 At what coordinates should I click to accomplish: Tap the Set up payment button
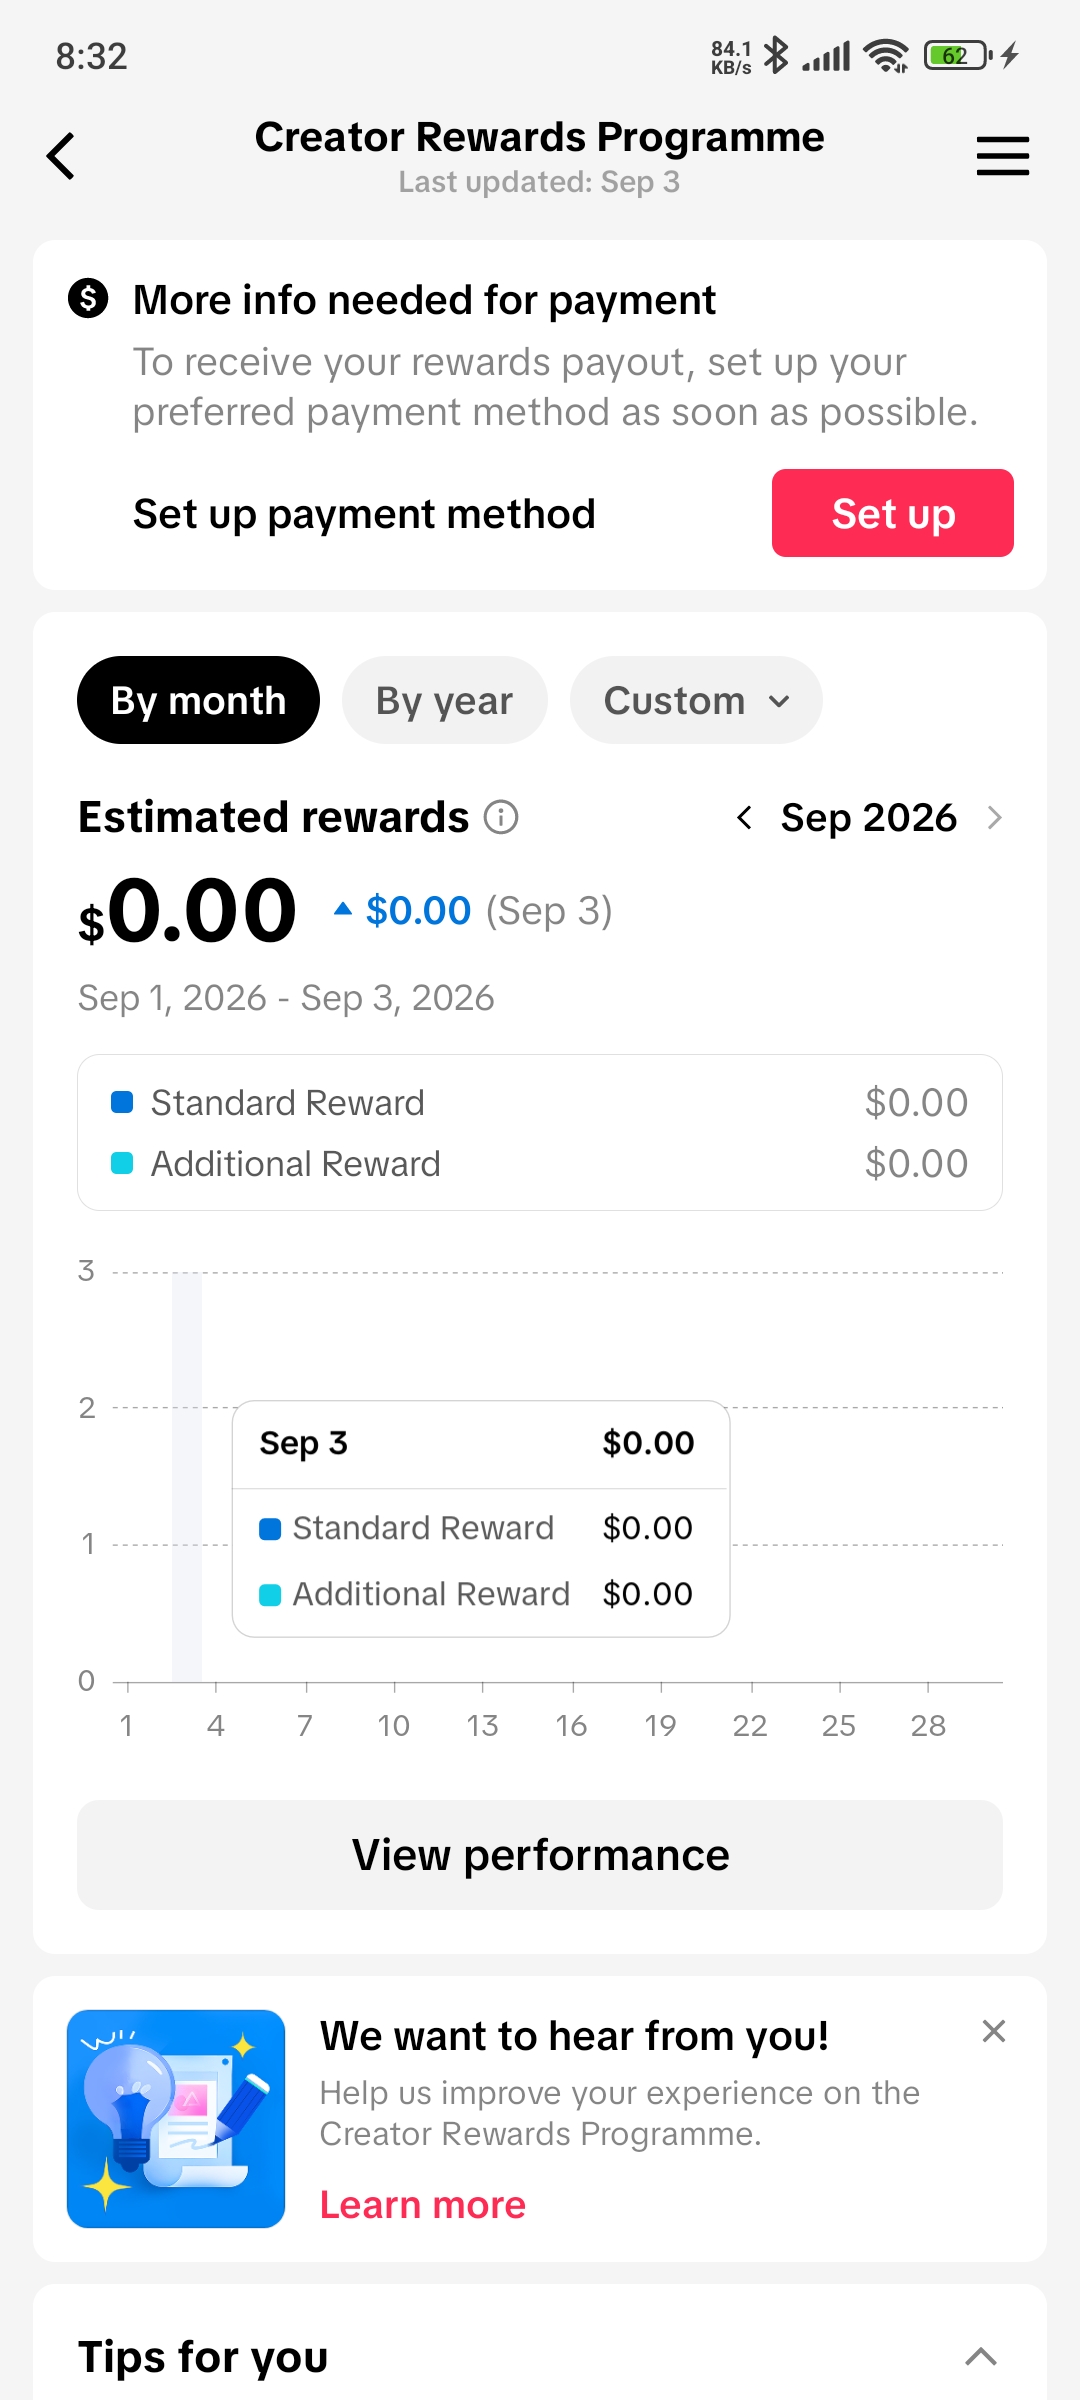pyautogui.click(x=892, y=513)
